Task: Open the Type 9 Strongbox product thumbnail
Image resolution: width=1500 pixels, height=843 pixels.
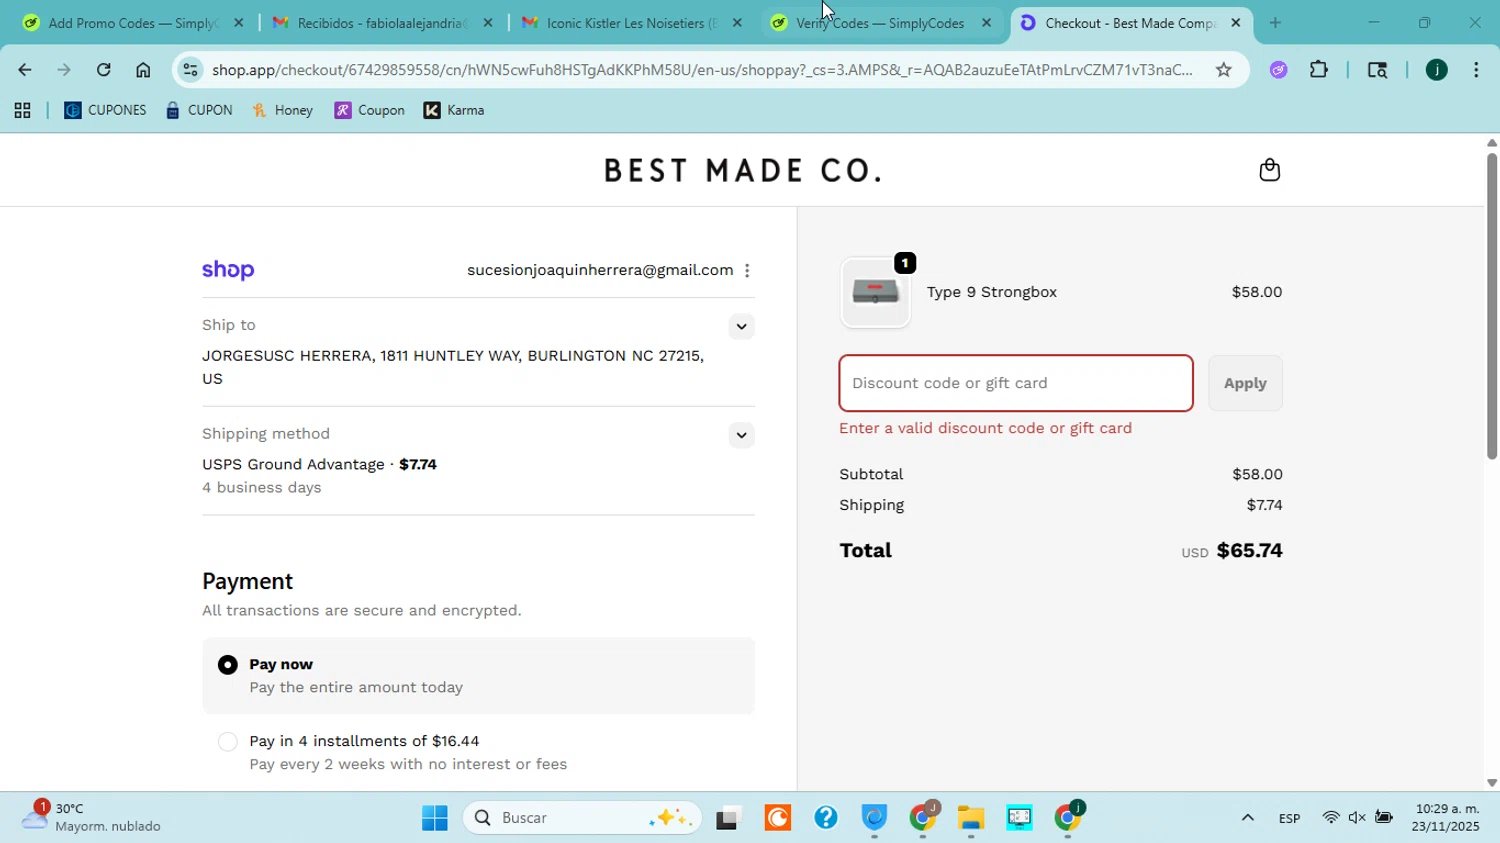Action: pos(875,293)
